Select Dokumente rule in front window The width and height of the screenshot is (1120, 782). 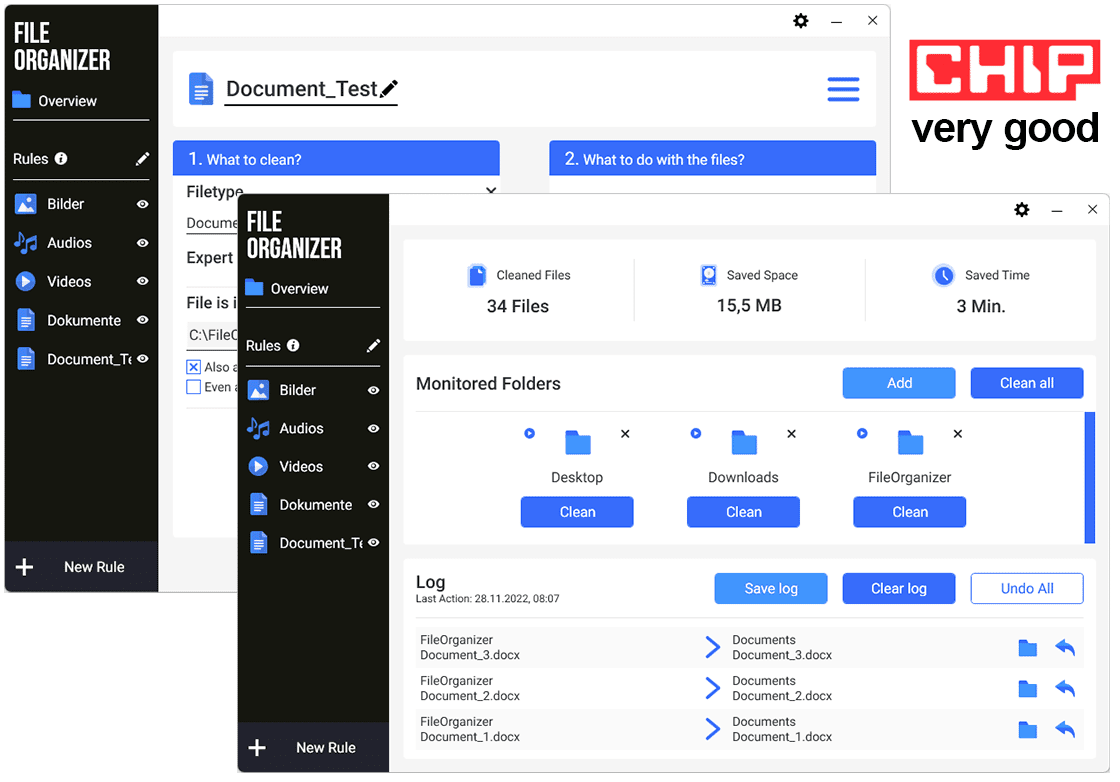pyautogui.click(x=315, y=505)
